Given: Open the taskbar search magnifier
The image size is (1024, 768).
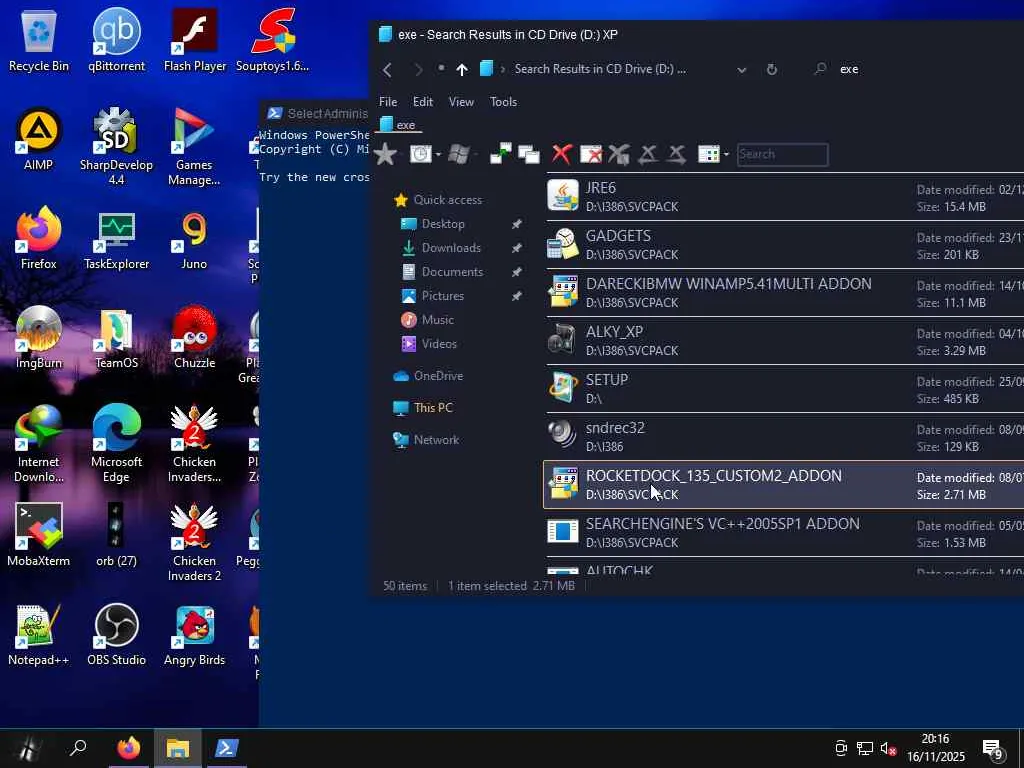Looking at the screenshot, I should pos(78,748).
